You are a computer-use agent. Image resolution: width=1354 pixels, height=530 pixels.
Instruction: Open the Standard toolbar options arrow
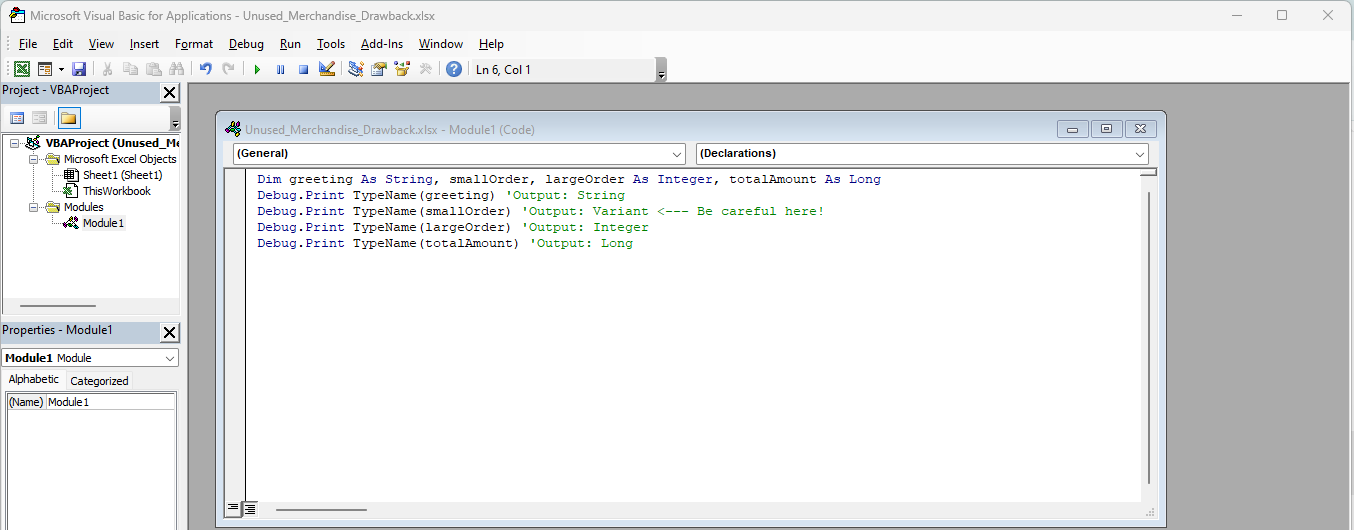click(x=661, y=70)
